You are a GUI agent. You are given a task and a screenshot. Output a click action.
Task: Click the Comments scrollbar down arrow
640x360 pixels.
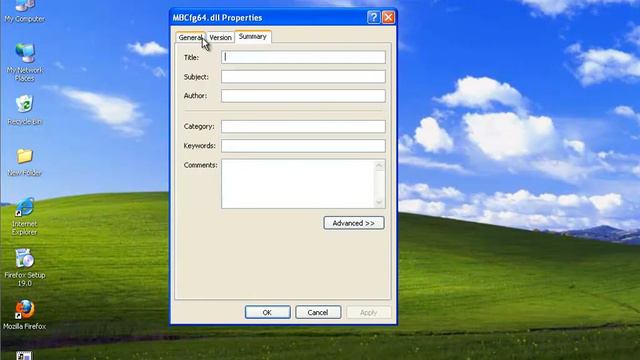[x=379, y=202]
